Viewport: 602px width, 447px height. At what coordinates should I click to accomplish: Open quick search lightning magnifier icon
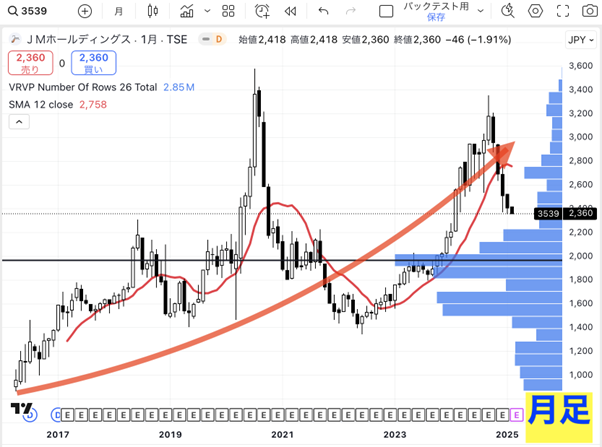click(508, 11)
